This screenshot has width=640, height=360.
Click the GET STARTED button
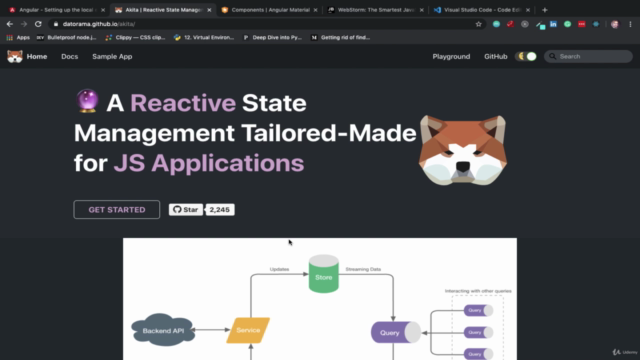pos(117,209)
